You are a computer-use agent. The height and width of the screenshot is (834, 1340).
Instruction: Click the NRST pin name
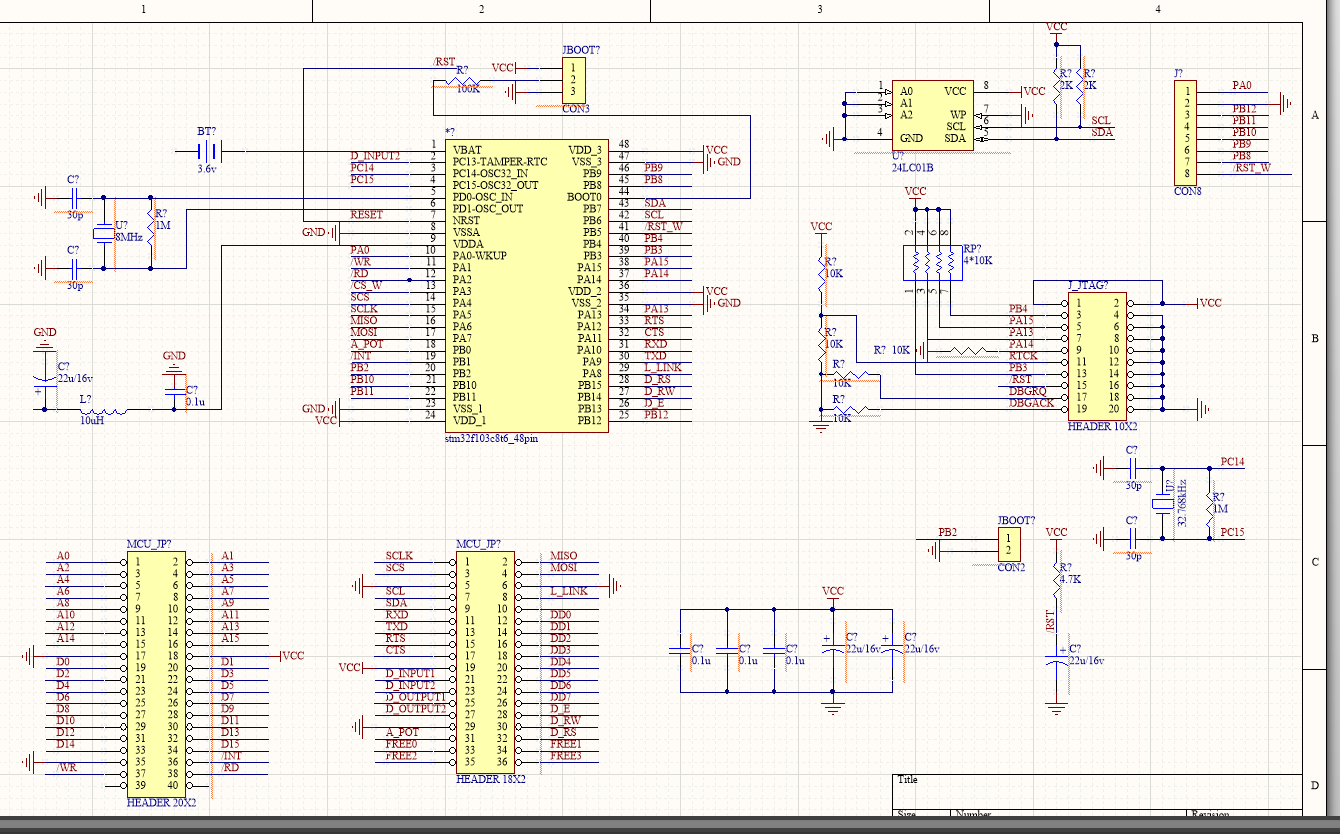point(466,220)
